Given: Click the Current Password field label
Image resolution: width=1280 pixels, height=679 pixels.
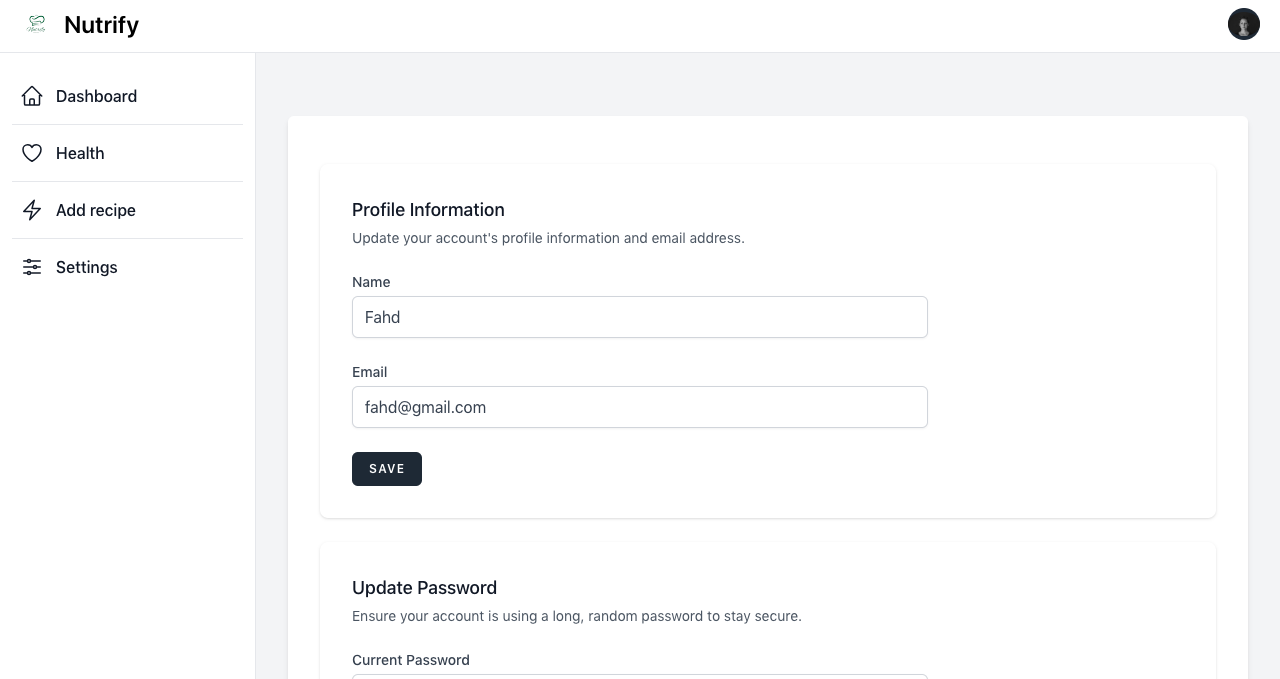Looking at the screenshot, I should pyautogui.click(x=410, y=660).
